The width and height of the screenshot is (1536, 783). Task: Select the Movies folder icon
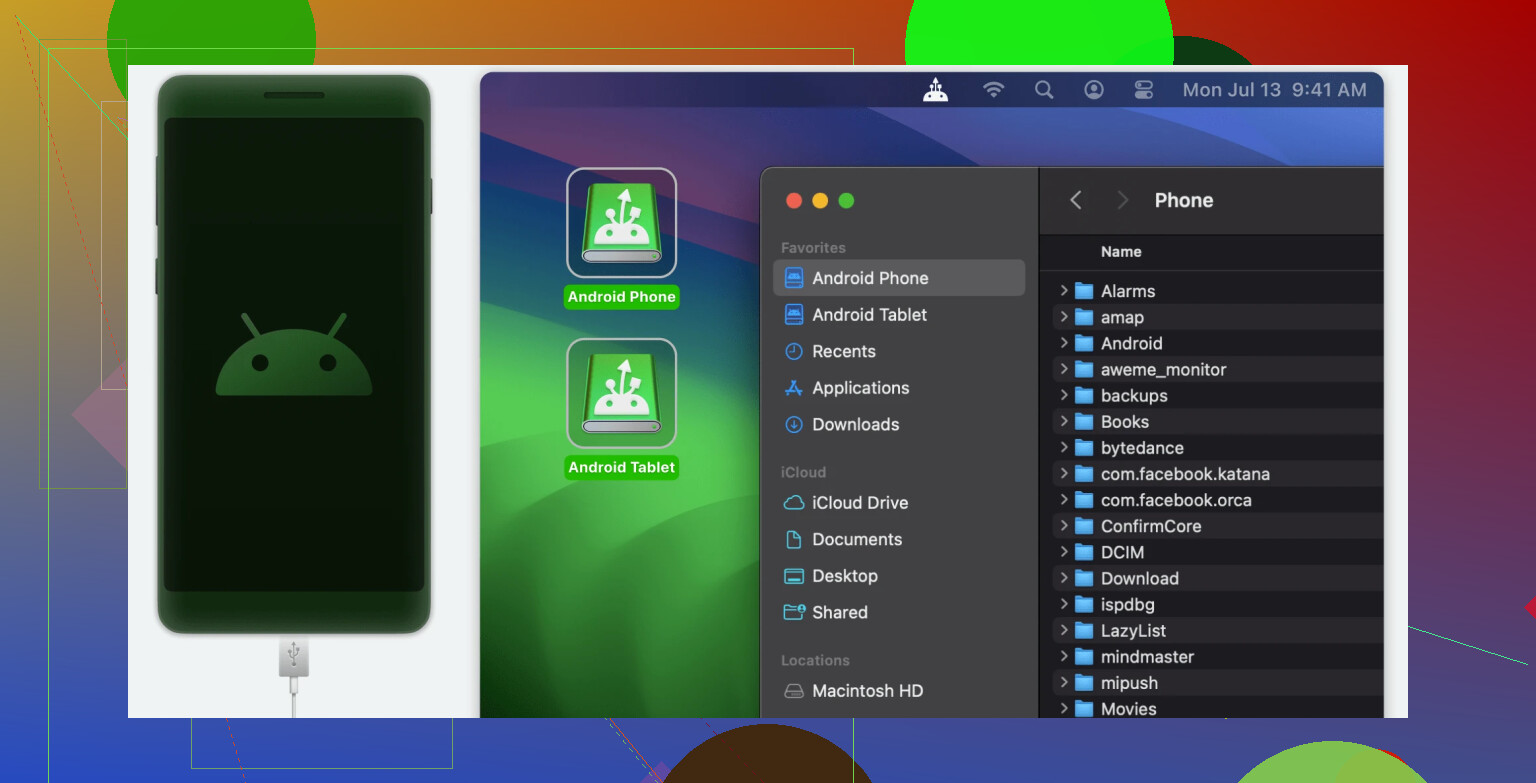[x=1084, y=709]
